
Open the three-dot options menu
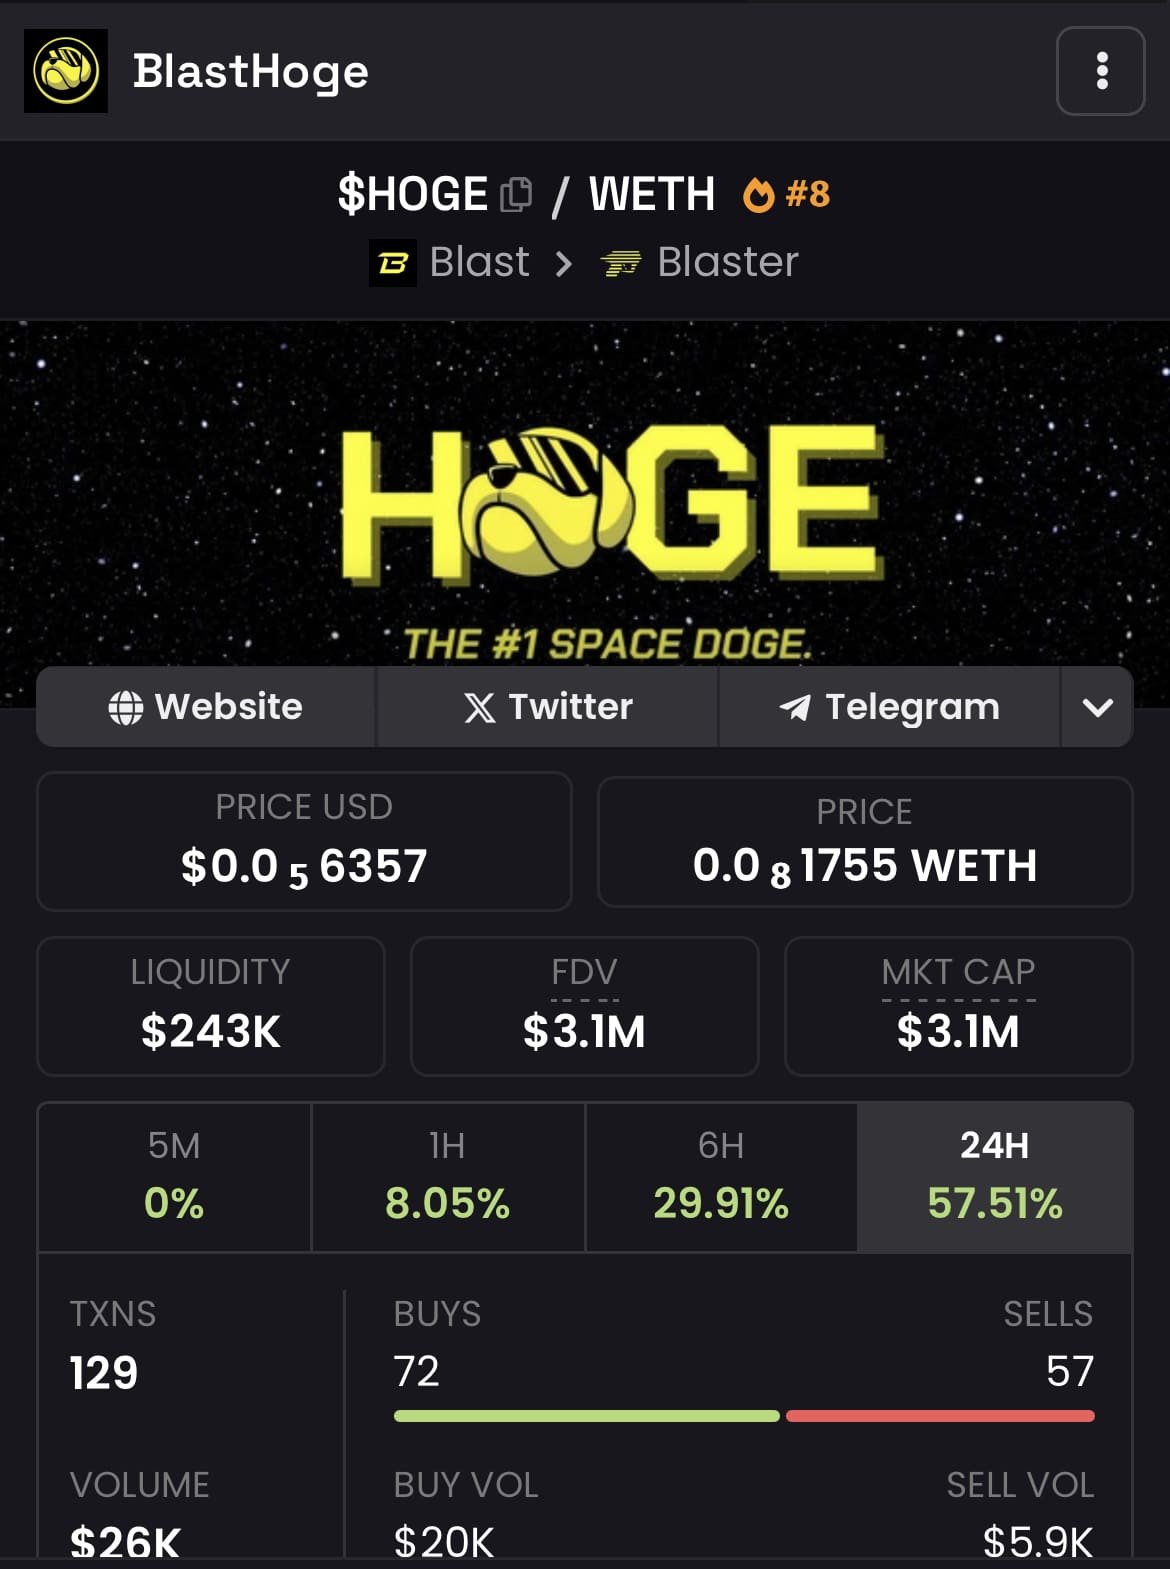pos(1100,71)
